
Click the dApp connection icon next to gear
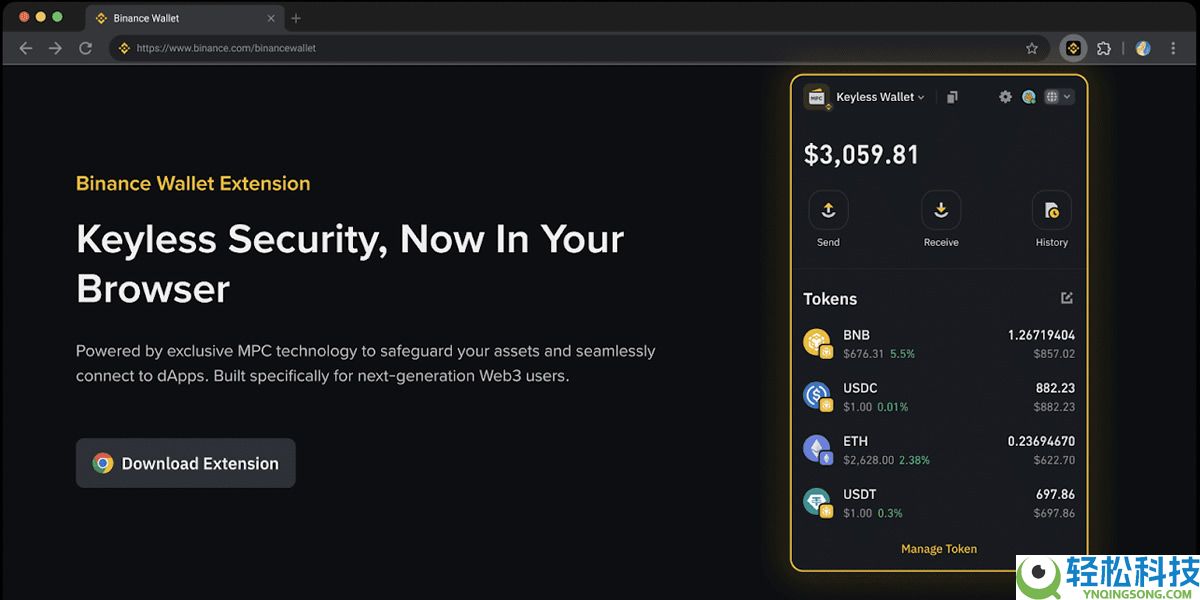1029,97
